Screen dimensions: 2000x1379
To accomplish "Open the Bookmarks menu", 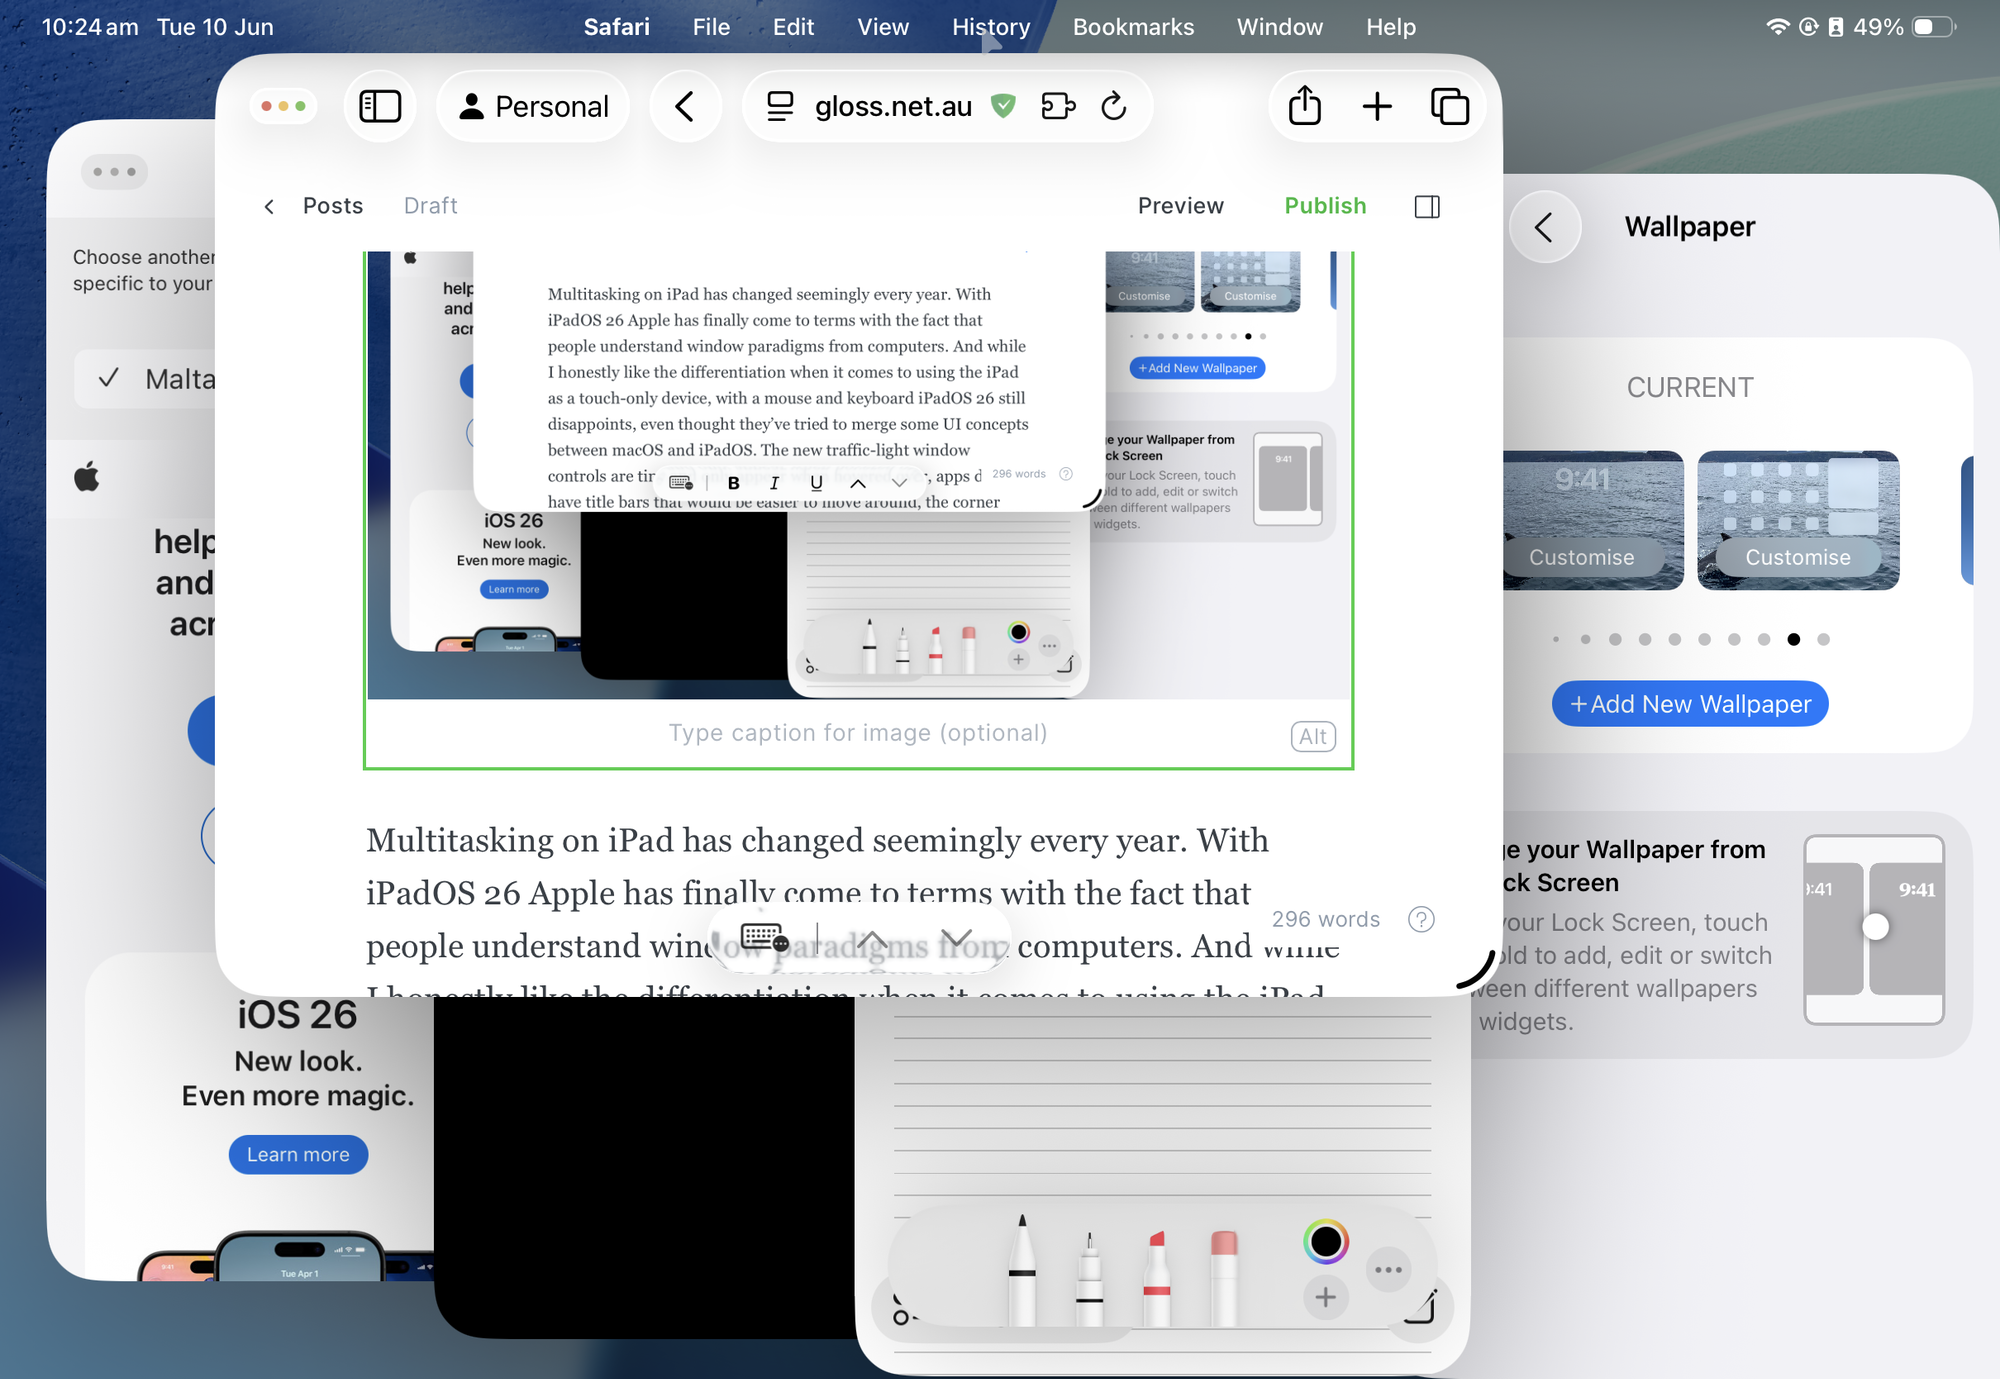I will [1133, 27].
